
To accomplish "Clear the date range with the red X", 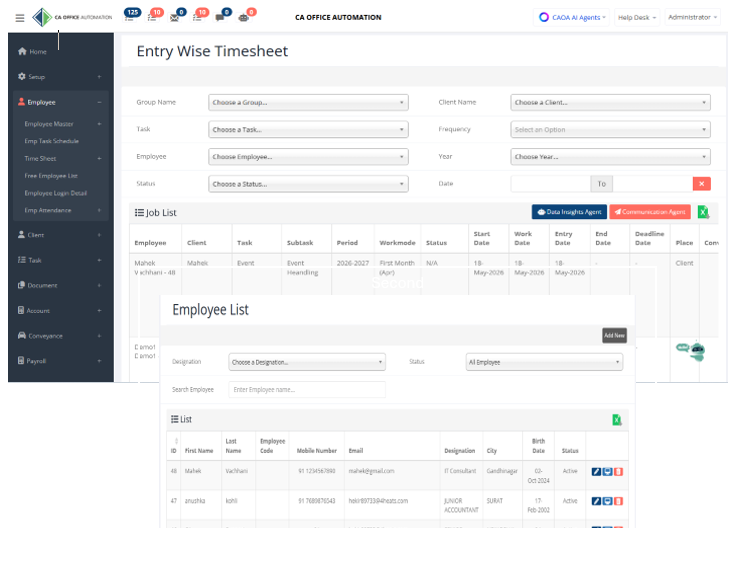I will (702, 184).
